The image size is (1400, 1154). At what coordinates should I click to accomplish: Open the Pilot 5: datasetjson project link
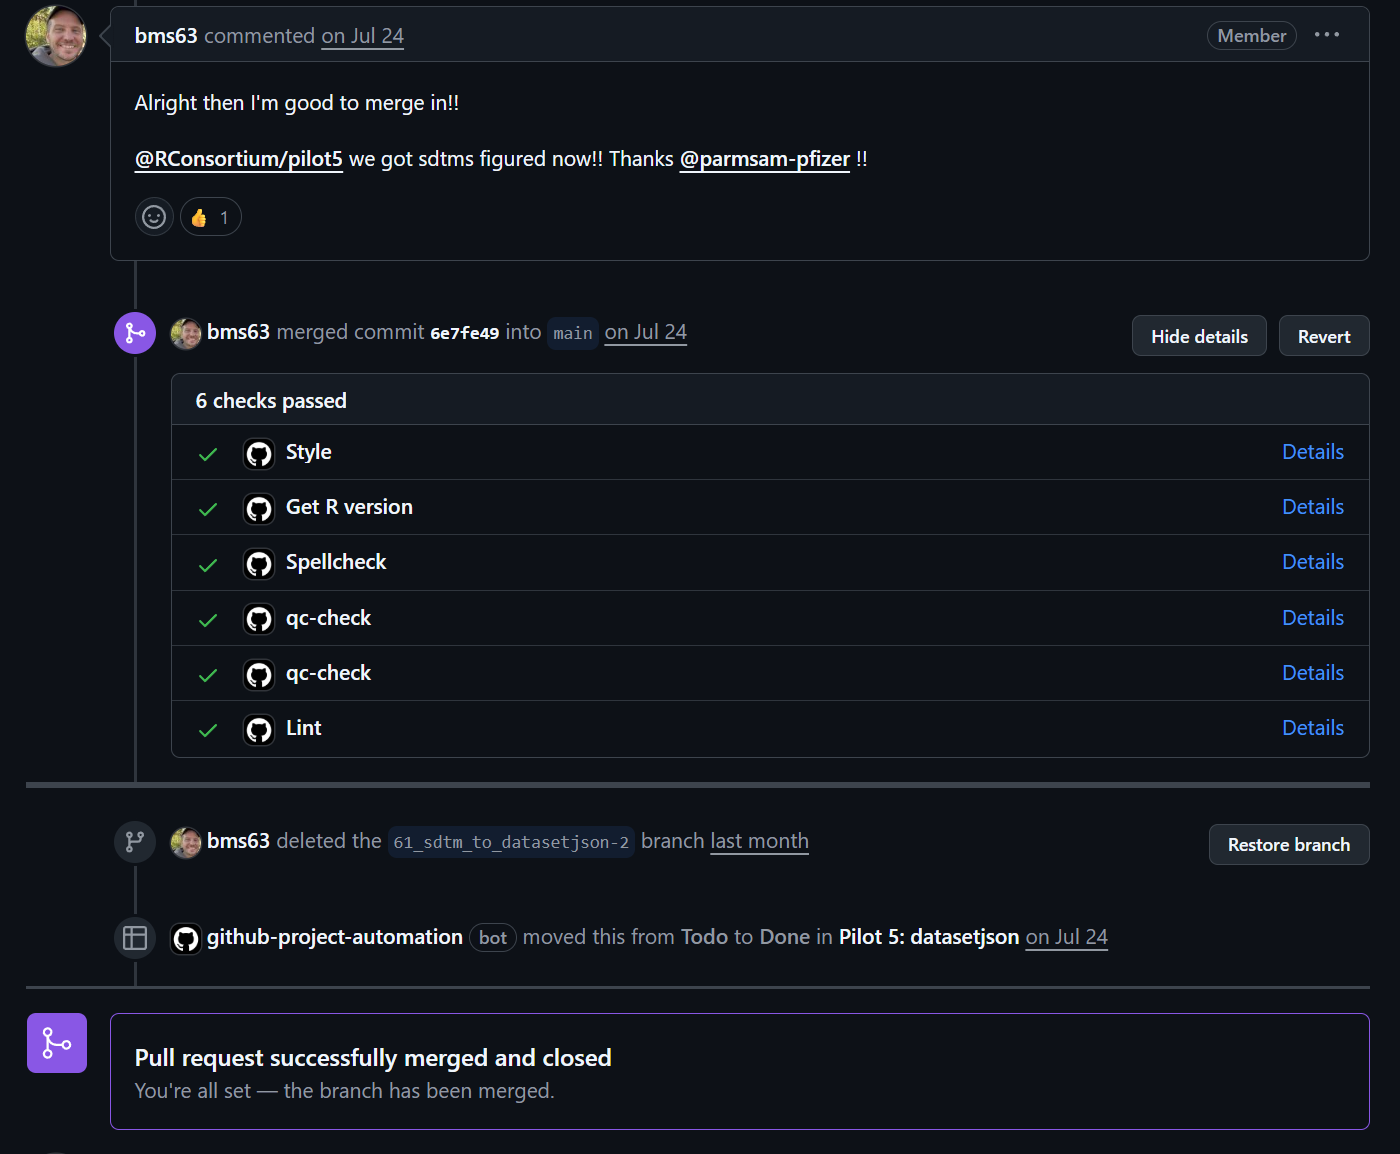929,937
